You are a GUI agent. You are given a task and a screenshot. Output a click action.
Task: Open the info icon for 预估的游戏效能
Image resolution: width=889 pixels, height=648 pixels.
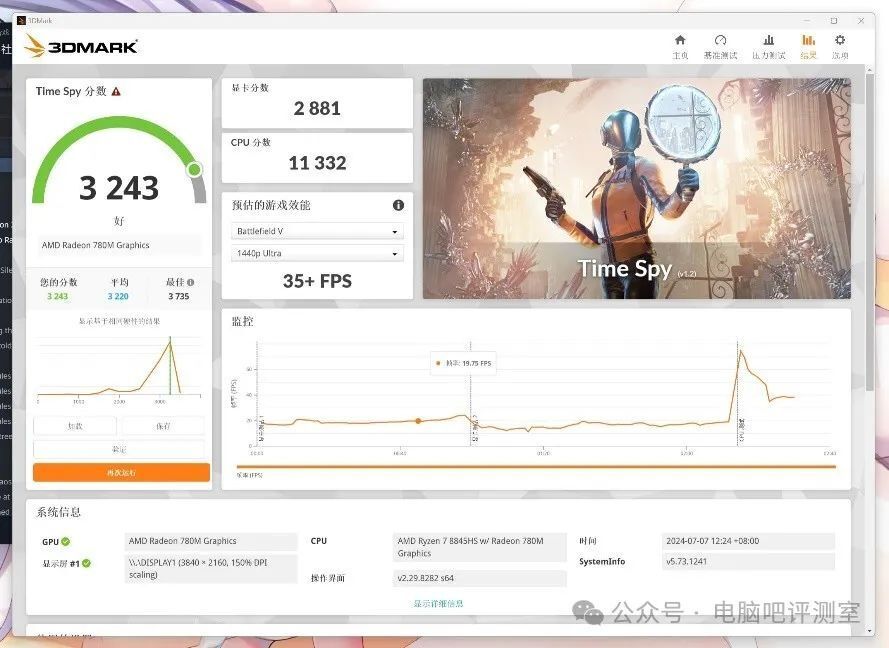pyautogui.click(x=399, y=205)
